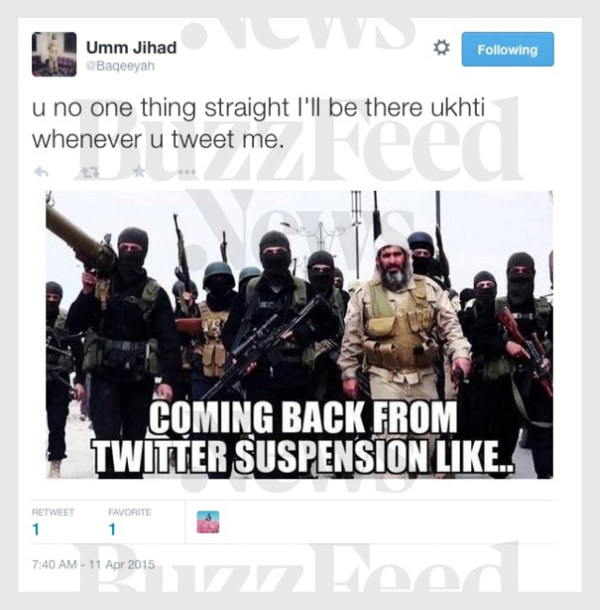Image resolution: width=600 pixels, height=610 pixels.
Task: Open the favoriting user's small avatar
Action: (208, 522)
